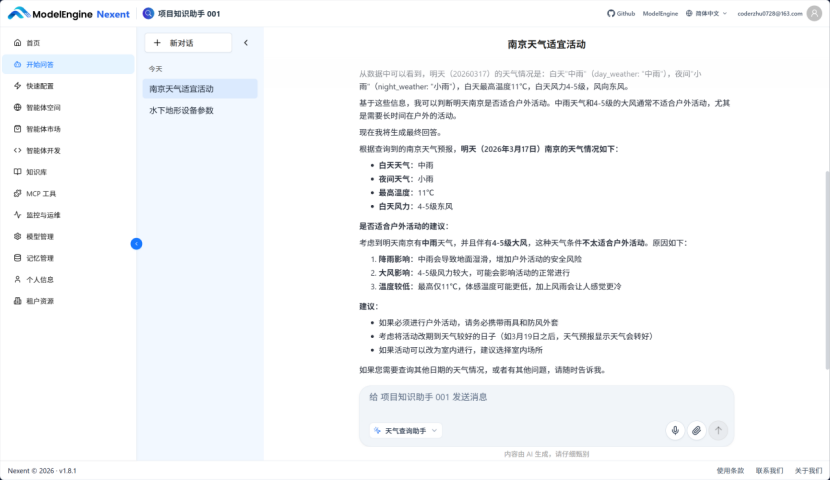Open 水下地形设备参数 conversation
830x480 pixels.
[x=200, y=111]
